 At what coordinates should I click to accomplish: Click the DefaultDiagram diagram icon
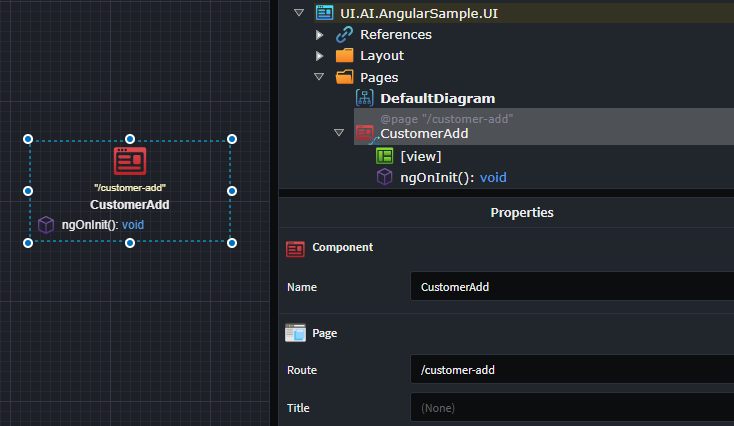click(365, 99)
